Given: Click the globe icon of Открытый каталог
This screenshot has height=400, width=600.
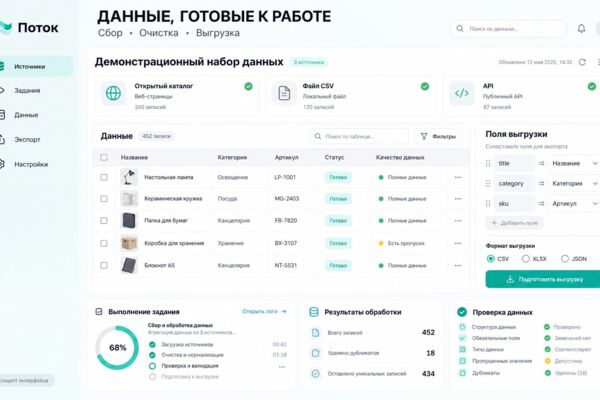Looking at the screenshot, I should click(113, 93).
